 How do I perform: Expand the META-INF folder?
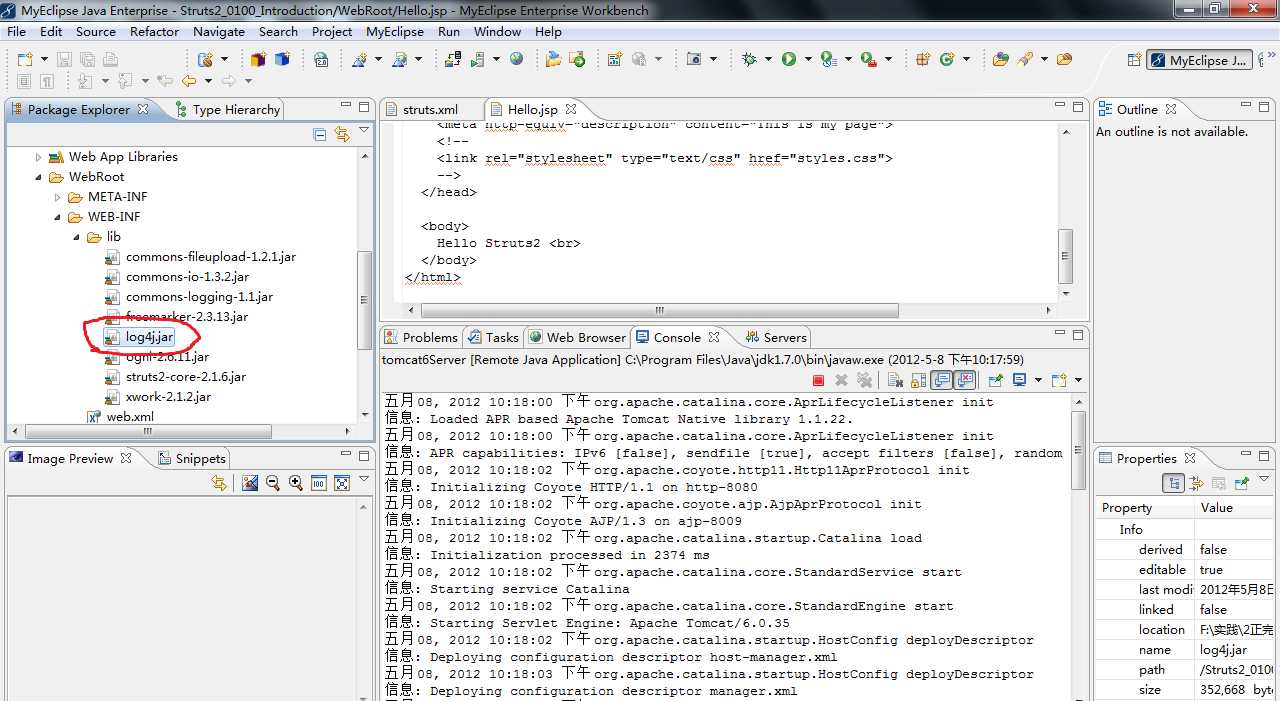click(x=58, y=197)
